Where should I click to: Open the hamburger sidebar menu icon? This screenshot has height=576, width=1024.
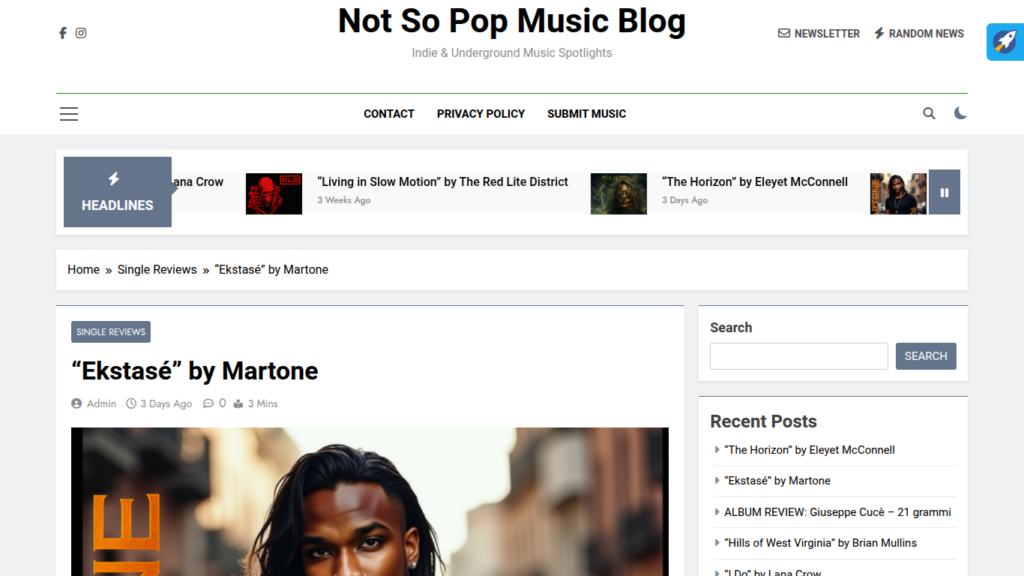click(69, 114)
